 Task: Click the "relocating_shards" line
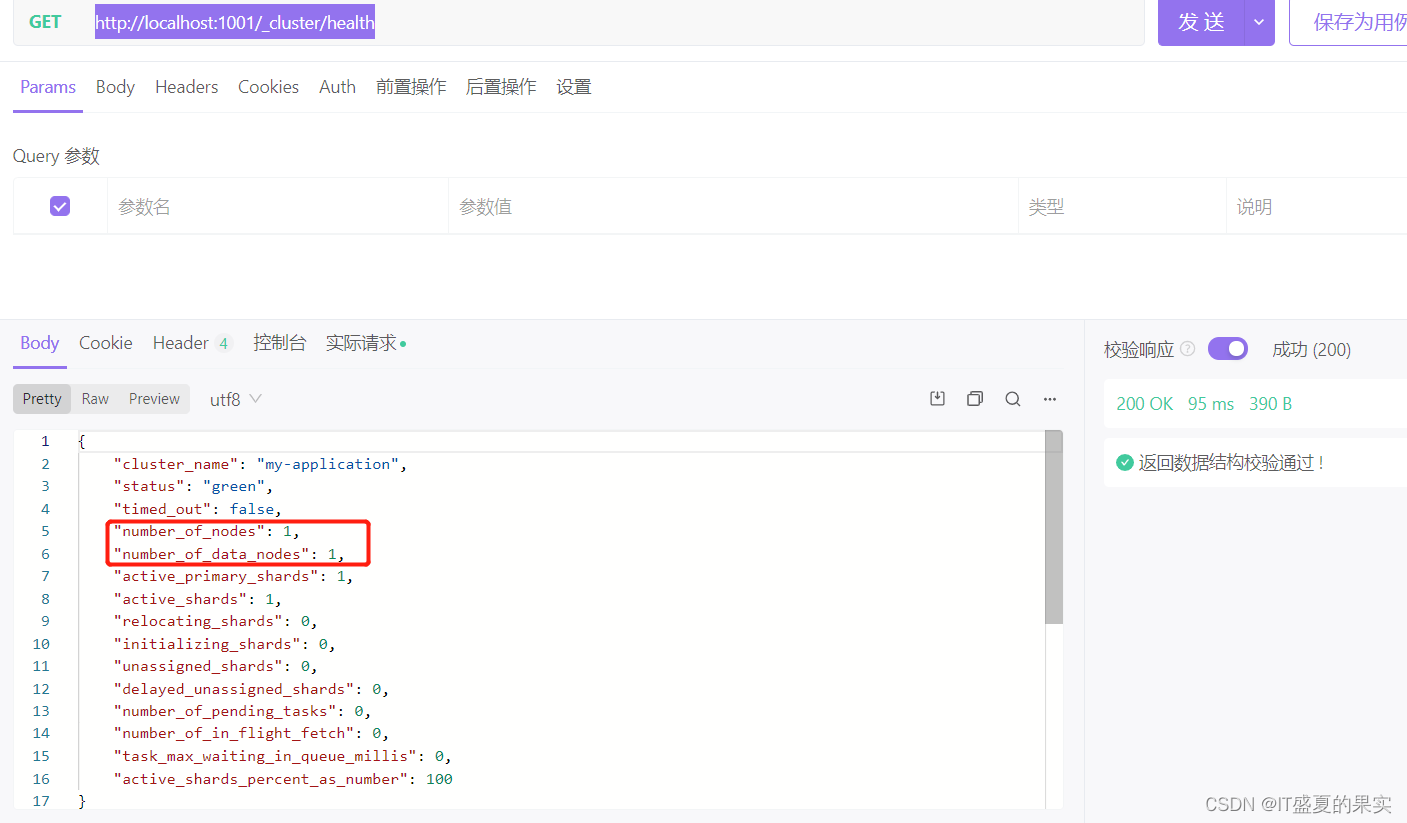(215, 621)
